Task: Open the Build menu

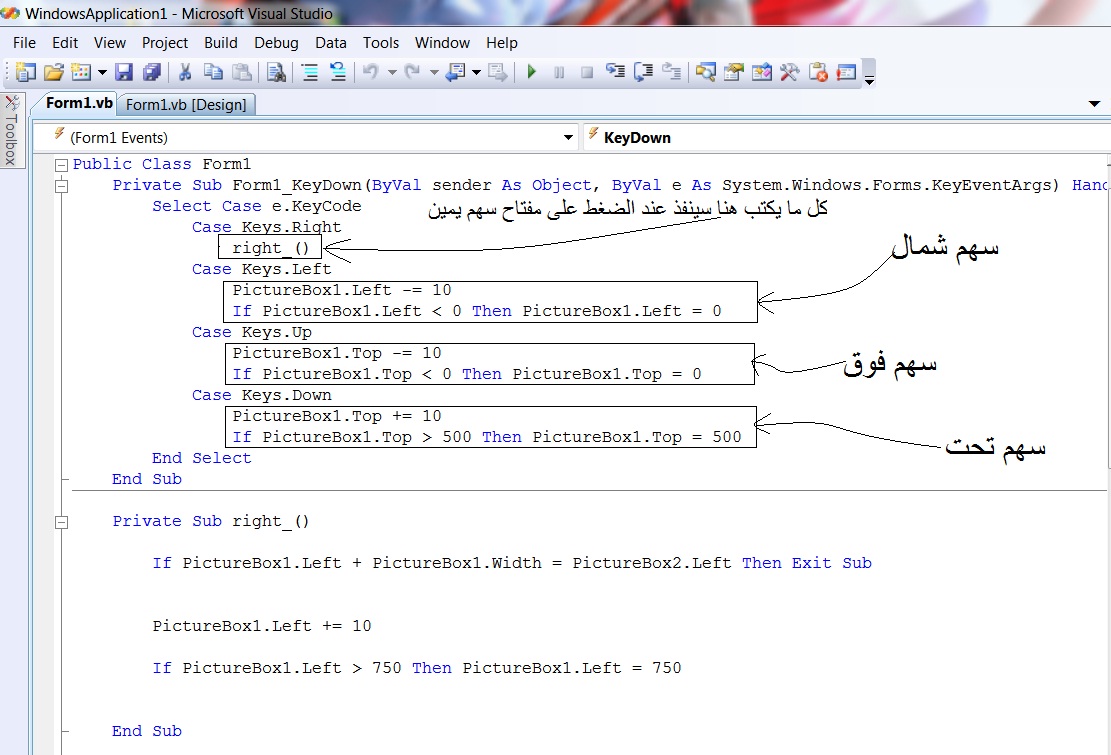Action: point(220,42)
